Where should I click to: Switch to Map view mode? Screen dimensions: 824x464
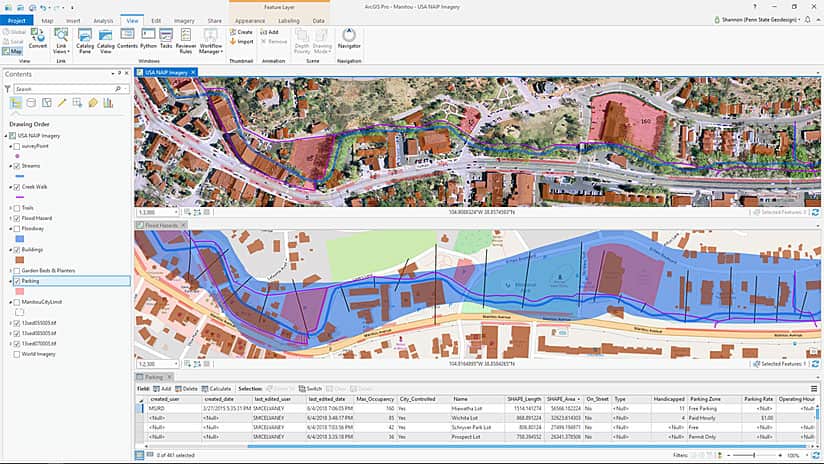12,51
